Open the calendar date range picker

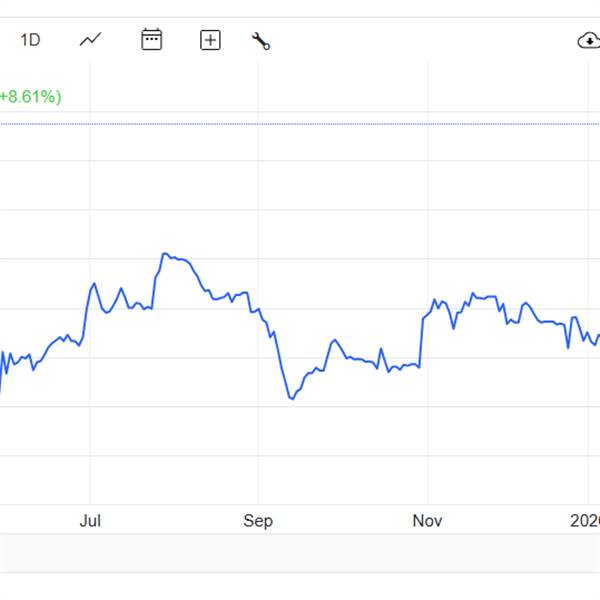152,41
